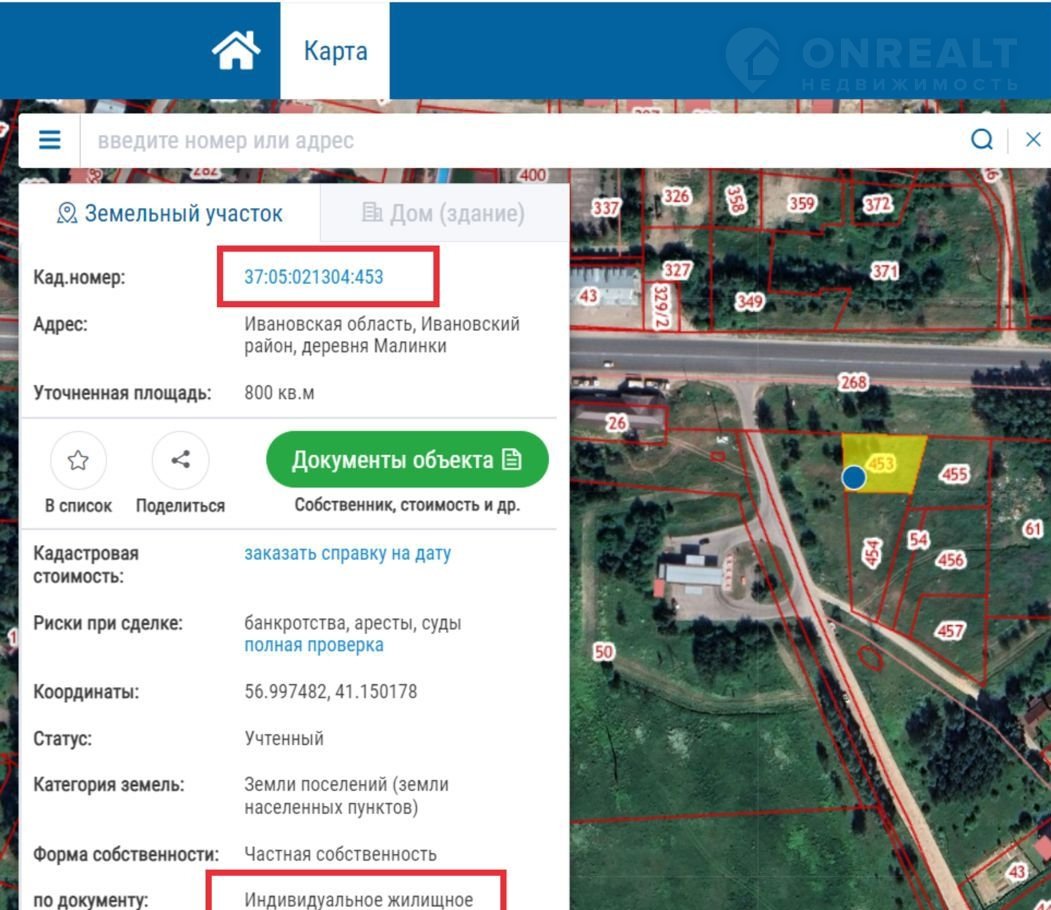Add parcel to list with star icon

(x=78, y=460)
